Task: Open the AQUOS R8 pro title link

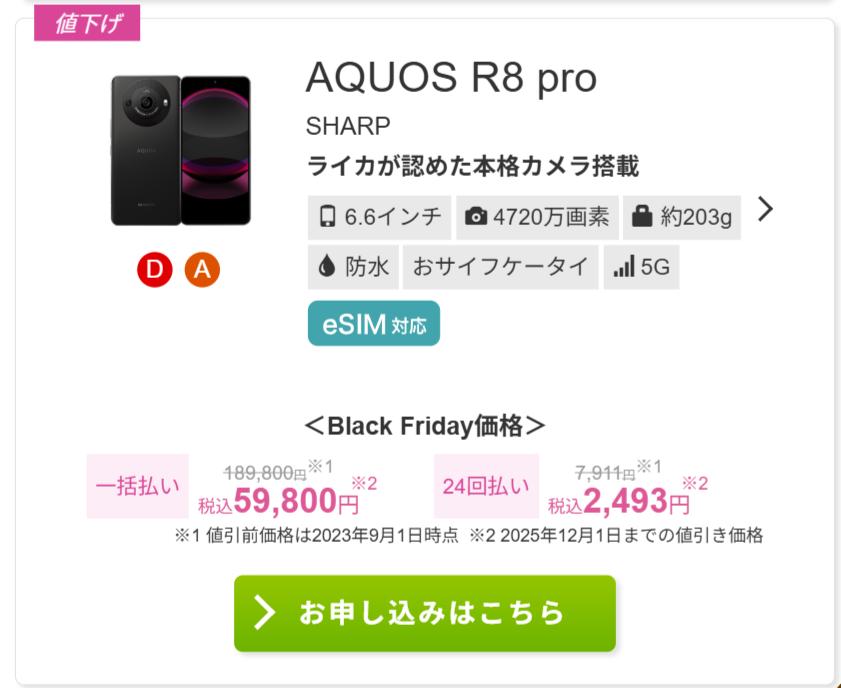Action: tap(450, 78)
